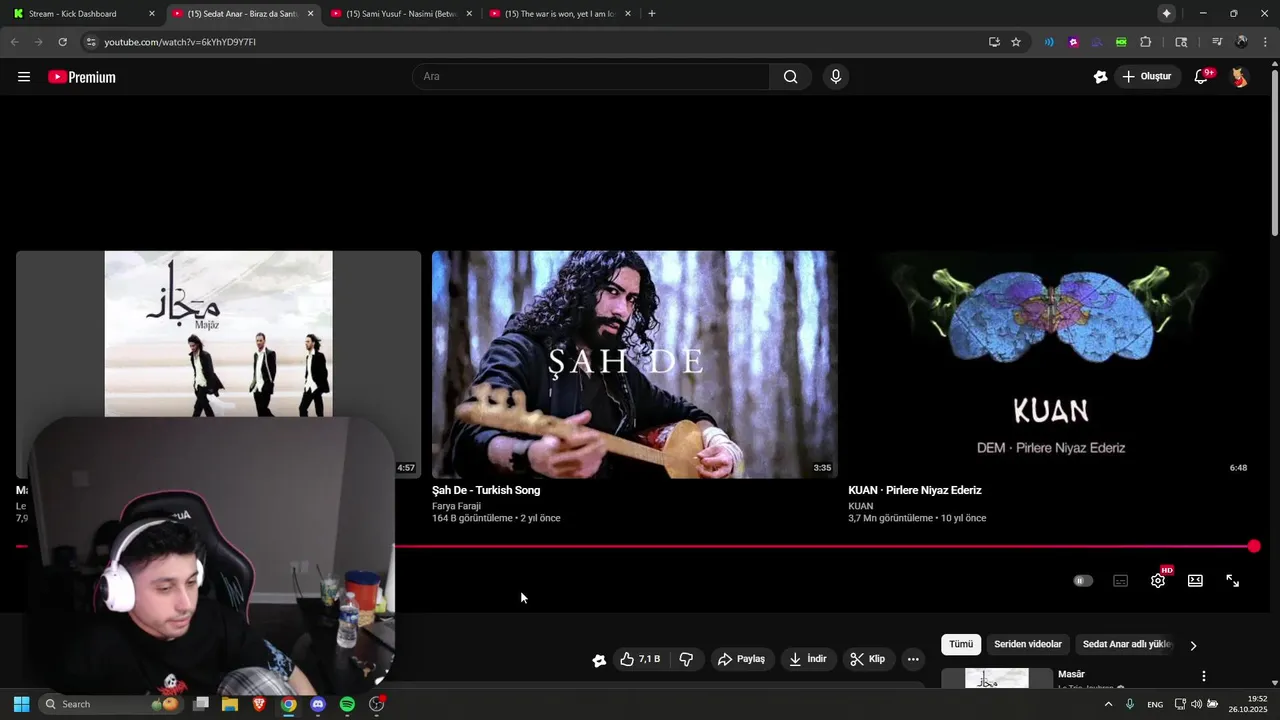The width and height of the screenshot is (1280, 720).
Task: Open OBS Studio from the taskbar
Action: point(376,704)
